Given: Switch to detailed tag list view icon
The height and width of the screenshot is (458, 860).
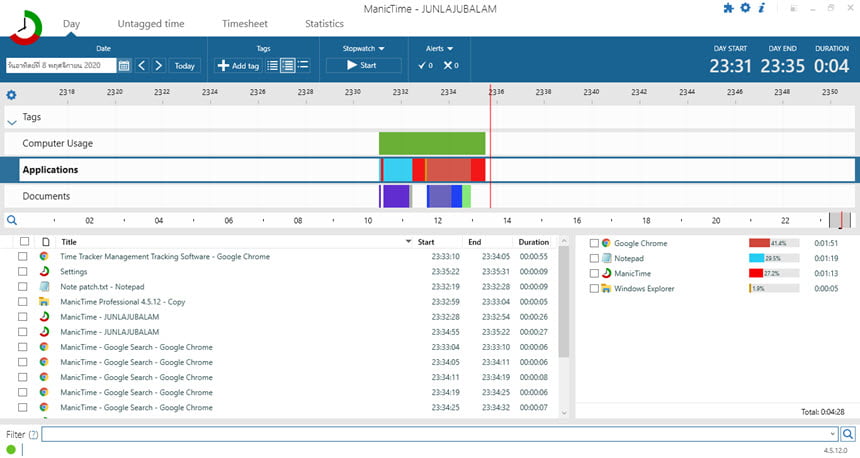Looking at the screenshot, I should click(x=287, y=66).
